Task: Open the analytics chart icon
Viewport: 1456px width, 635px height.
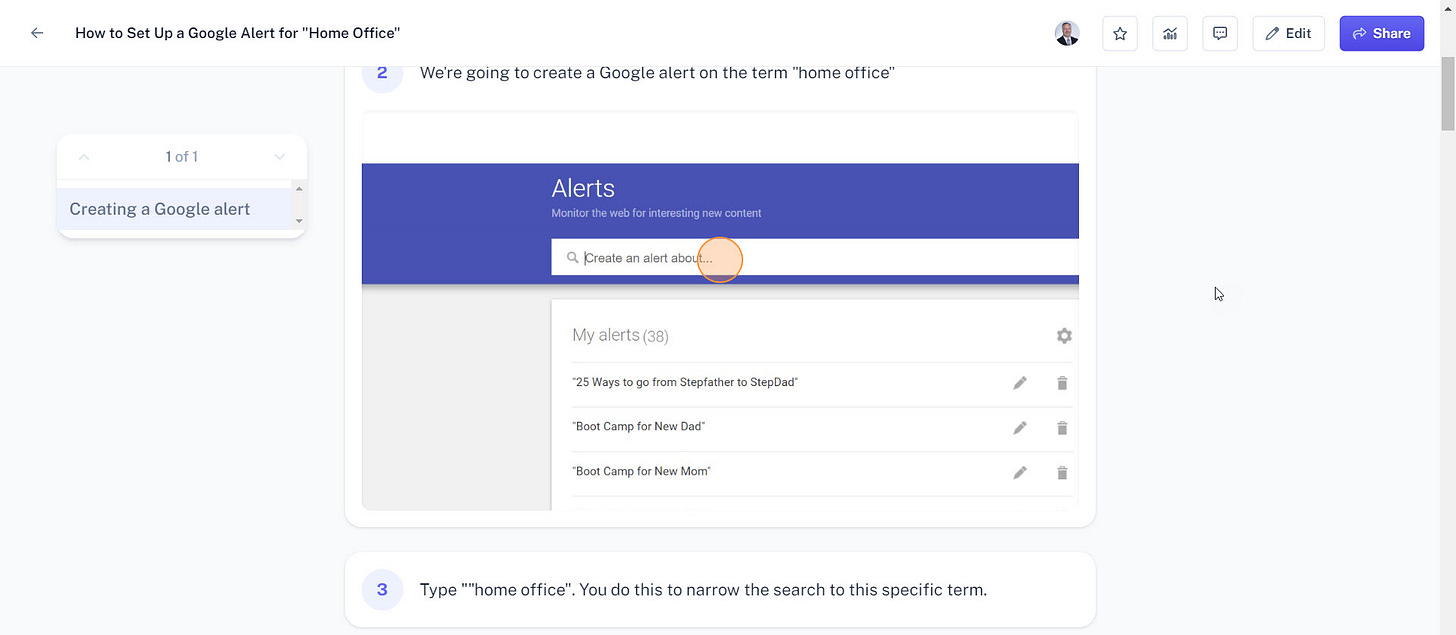Action: point(1170,33)
